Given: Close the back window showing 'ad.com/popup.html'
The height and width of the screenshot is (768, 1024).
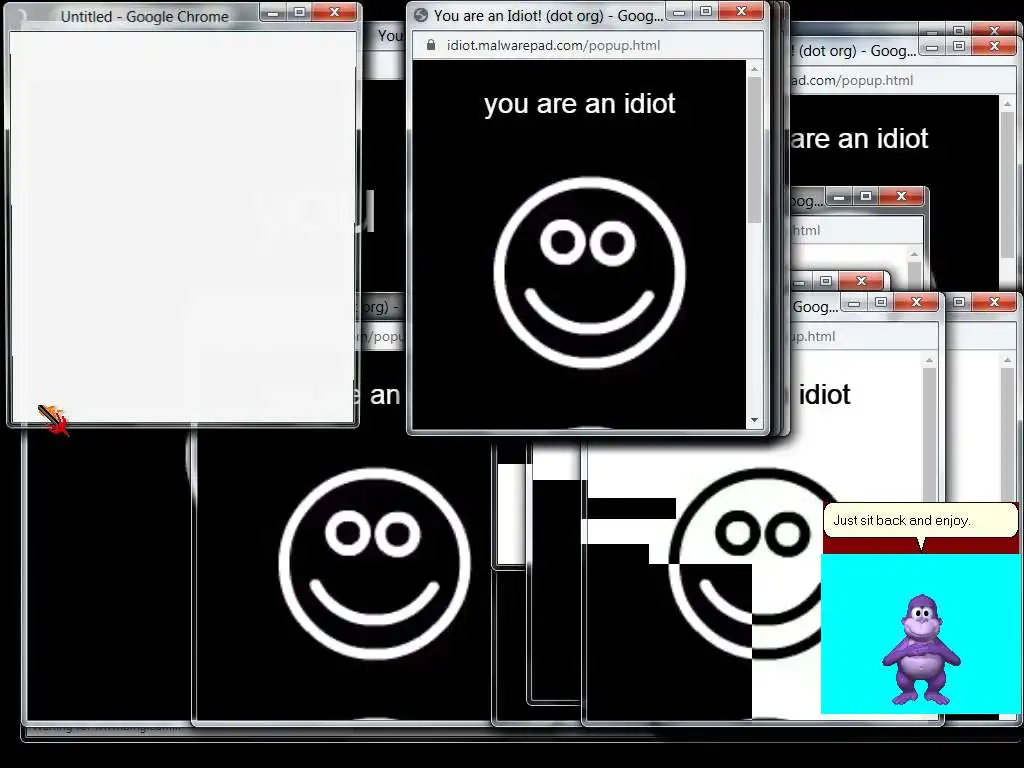Looking at the screenshot, I should click(995, 46).
